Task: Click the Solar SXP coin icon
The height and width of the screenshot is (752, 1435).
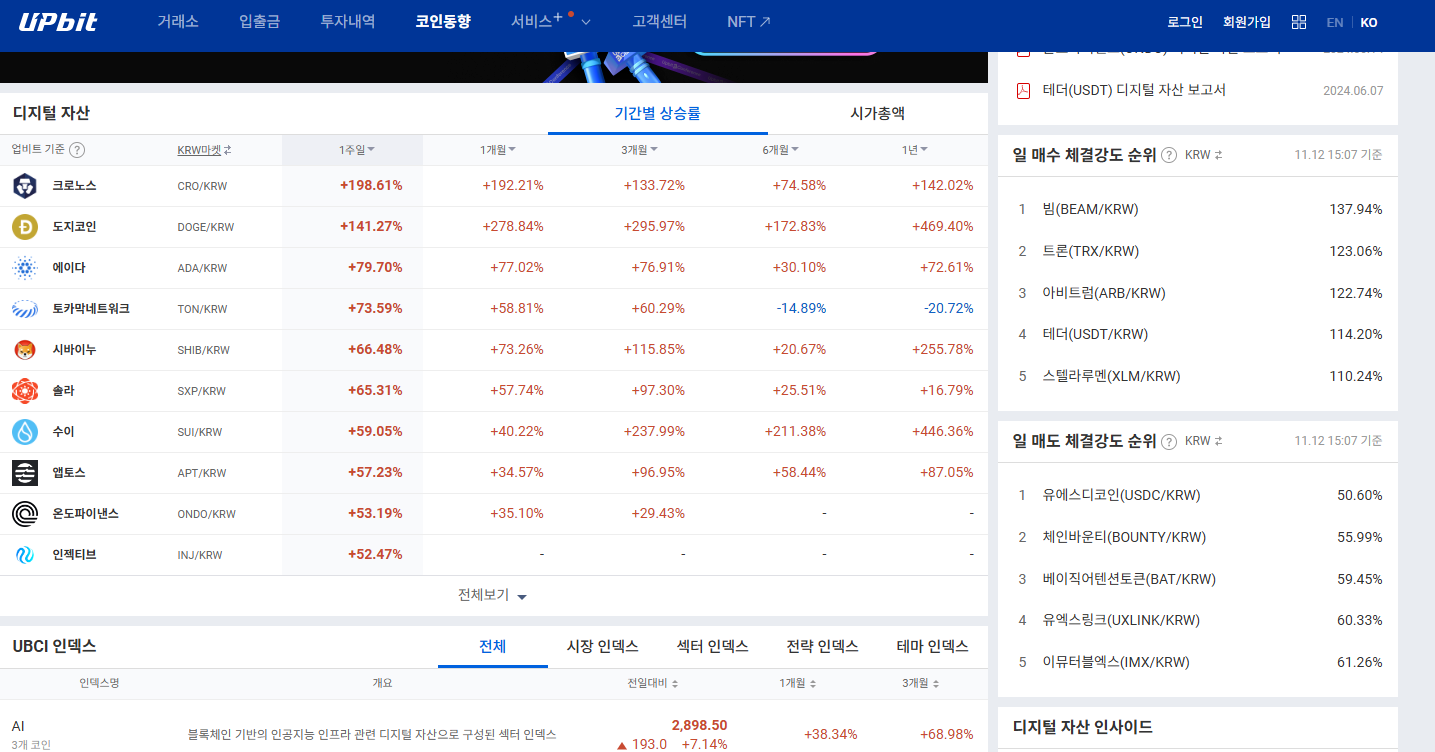Action: [x=25, y=391]
